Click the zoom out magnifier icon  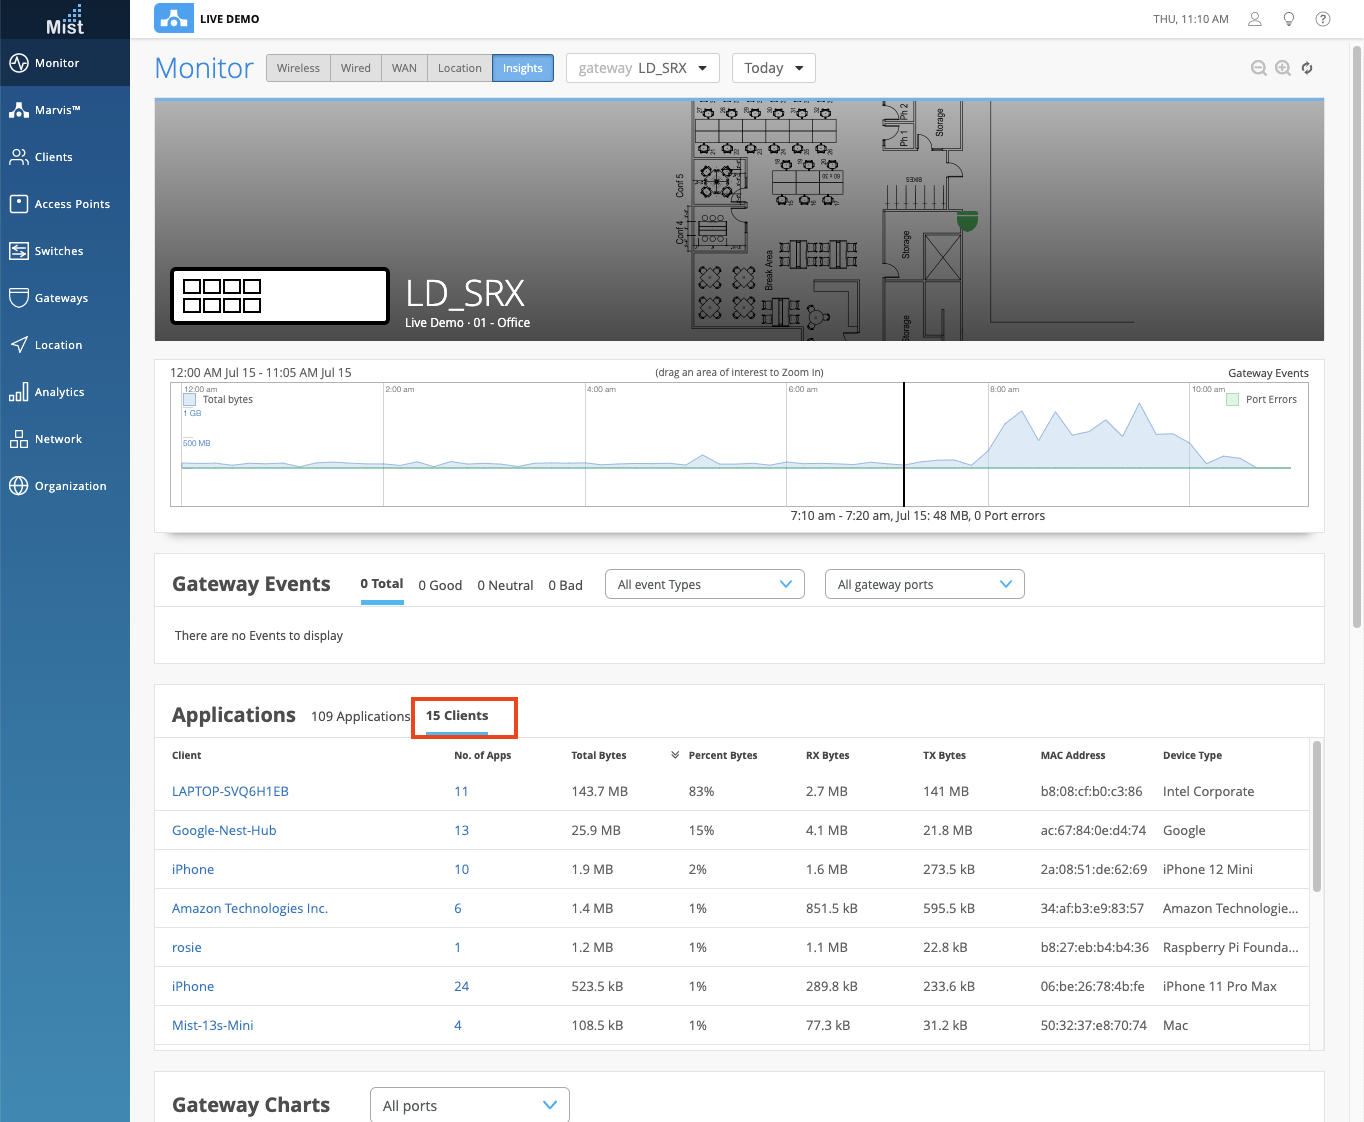tap(1258, 68)
